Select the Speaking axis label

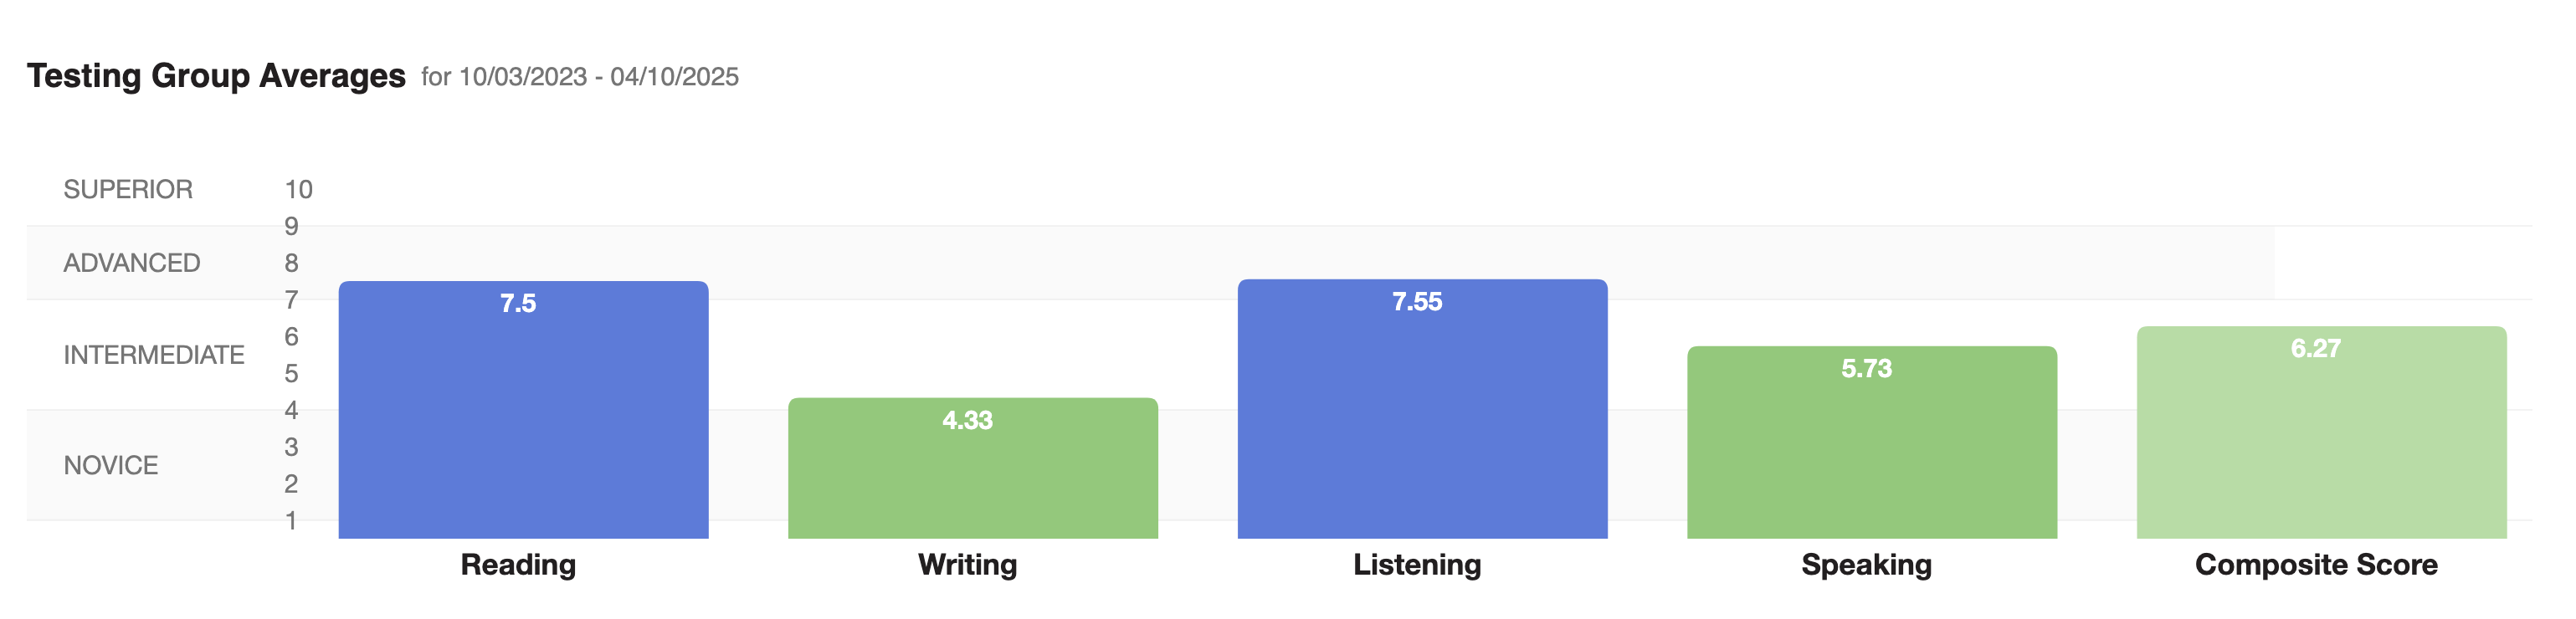(x=1866, y=565)
